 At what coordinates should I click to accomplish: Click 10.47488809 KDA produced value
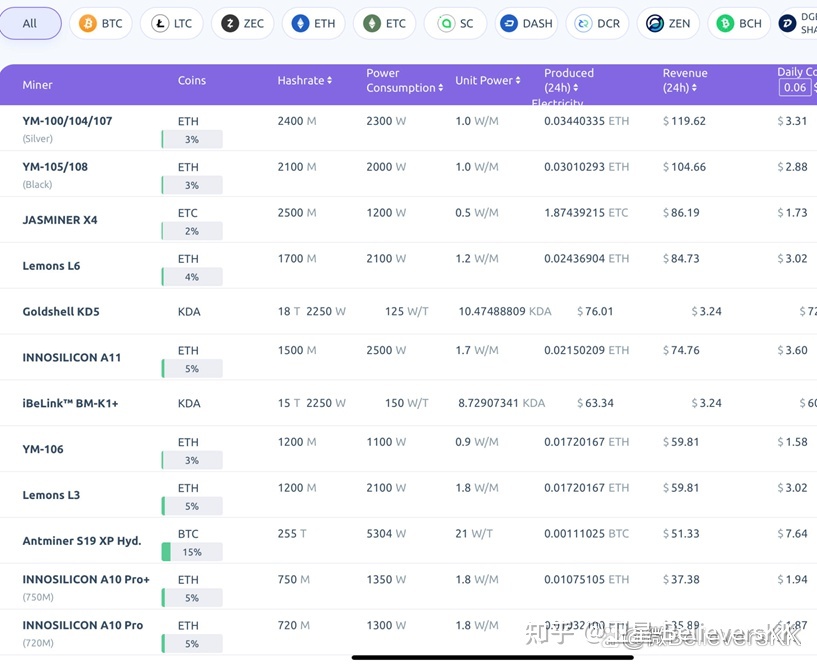(505, 312)
